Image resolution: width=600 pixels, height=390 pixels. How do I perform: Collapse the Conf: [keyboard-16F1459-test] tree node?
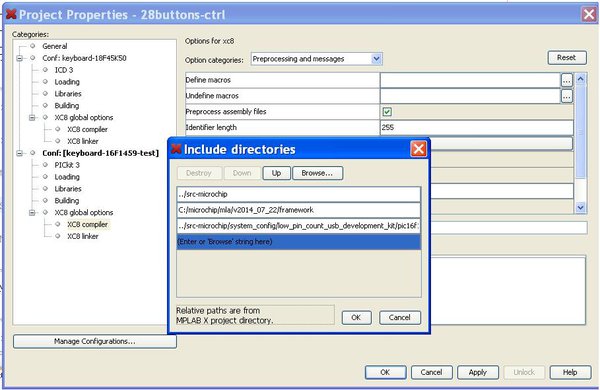pos(20,153)
